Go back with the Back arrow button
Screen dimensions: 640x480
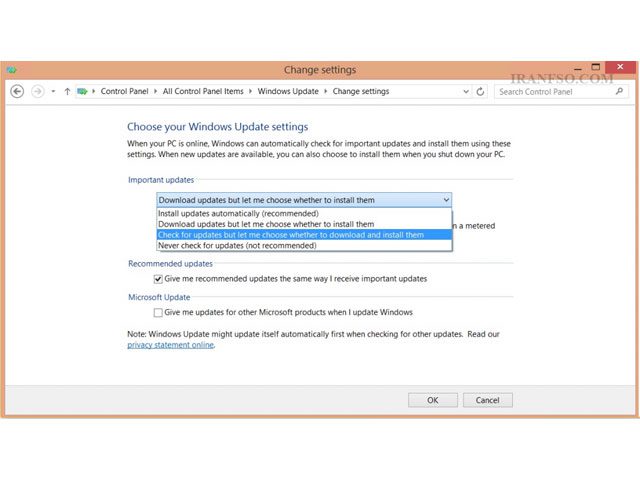pyautogui.click(x=17, y=91)
